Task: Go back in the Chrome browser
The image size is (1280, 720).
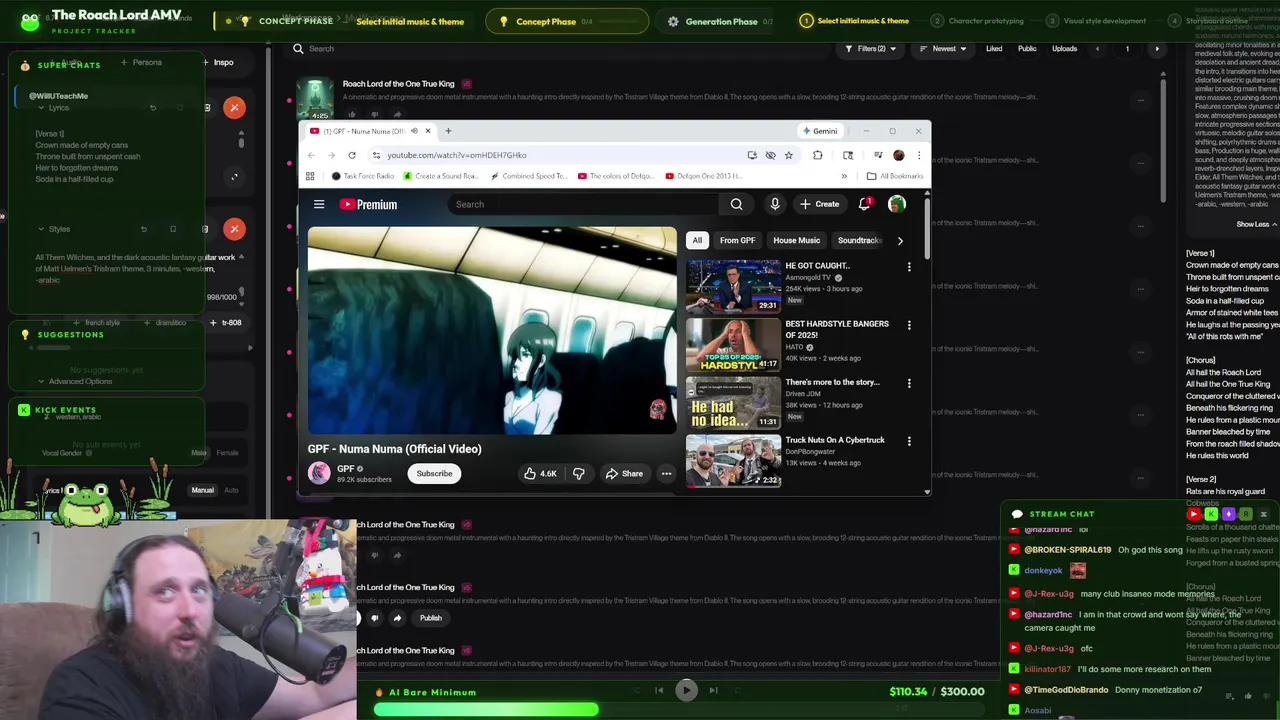Action: click(311, 155)
